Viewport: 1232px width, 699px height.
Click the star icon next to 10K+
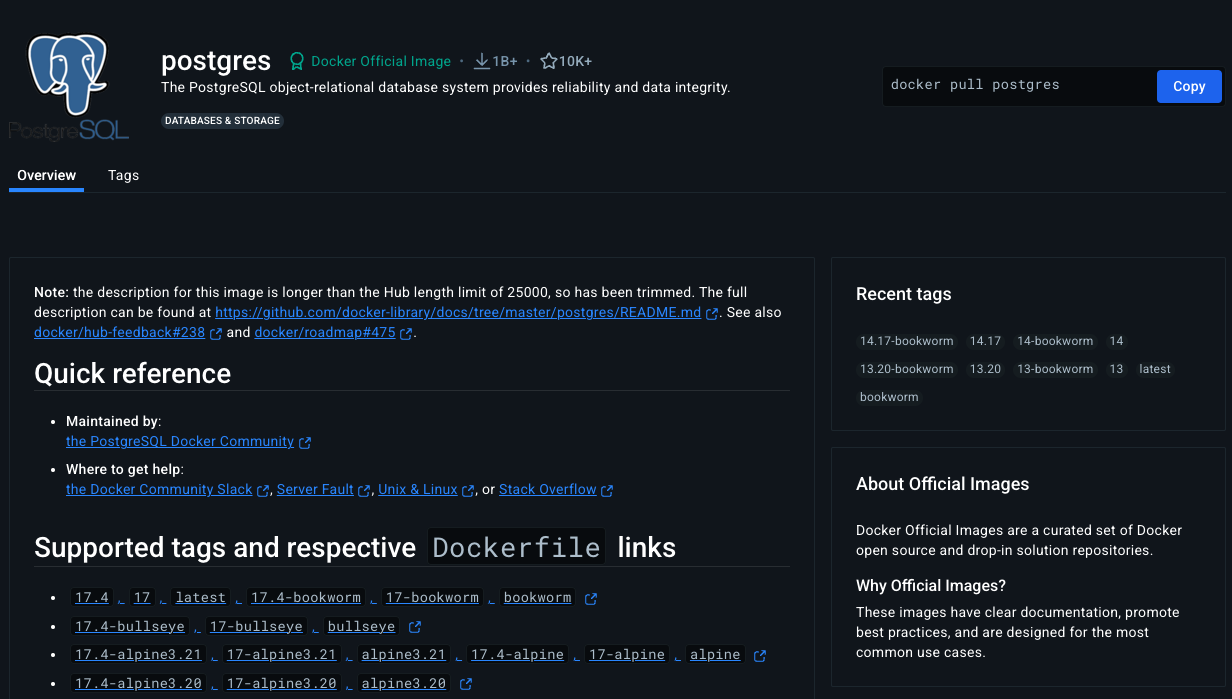pyautogui.click(x=549, y=61)
